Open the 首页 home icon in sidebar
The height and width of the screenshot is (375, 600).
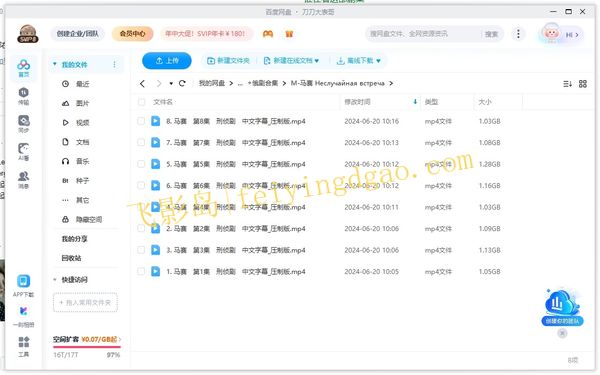tap(23, 68)
